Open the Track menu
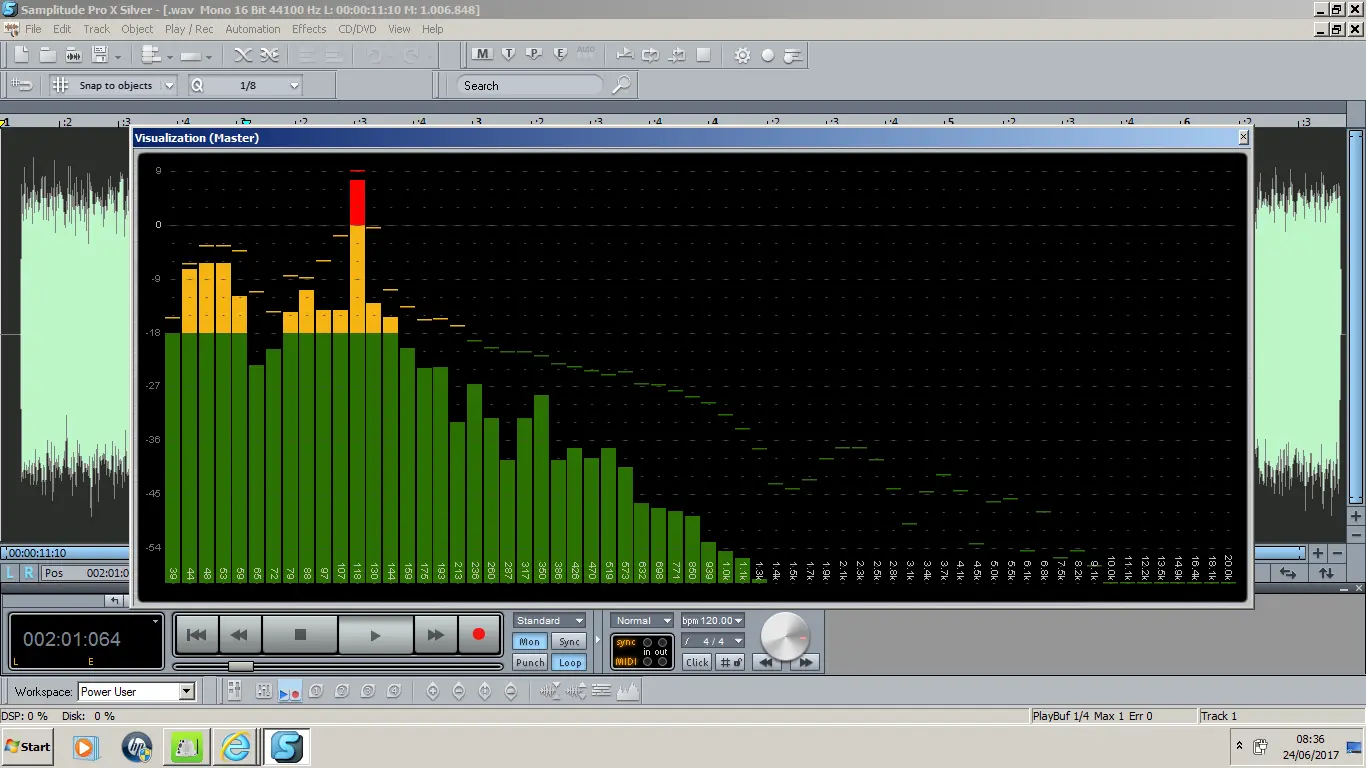Screen dimensions: 1366x768 [97, 29]
